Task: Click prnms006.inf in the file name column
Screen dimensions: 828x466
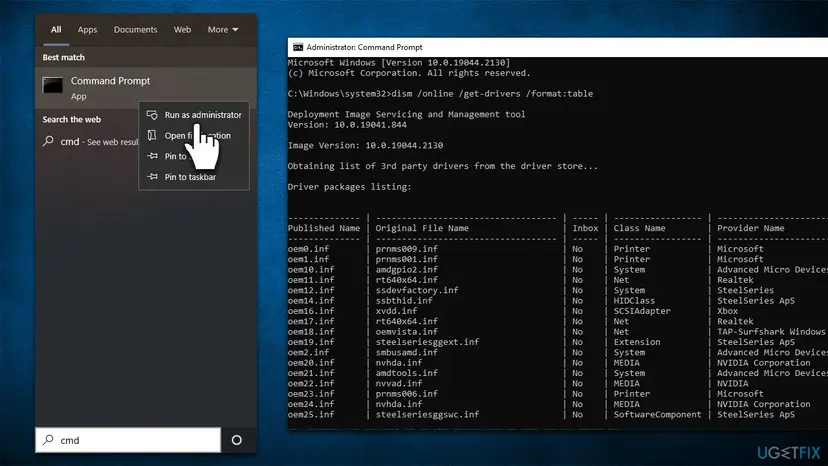Action: (x=407, y=394)
